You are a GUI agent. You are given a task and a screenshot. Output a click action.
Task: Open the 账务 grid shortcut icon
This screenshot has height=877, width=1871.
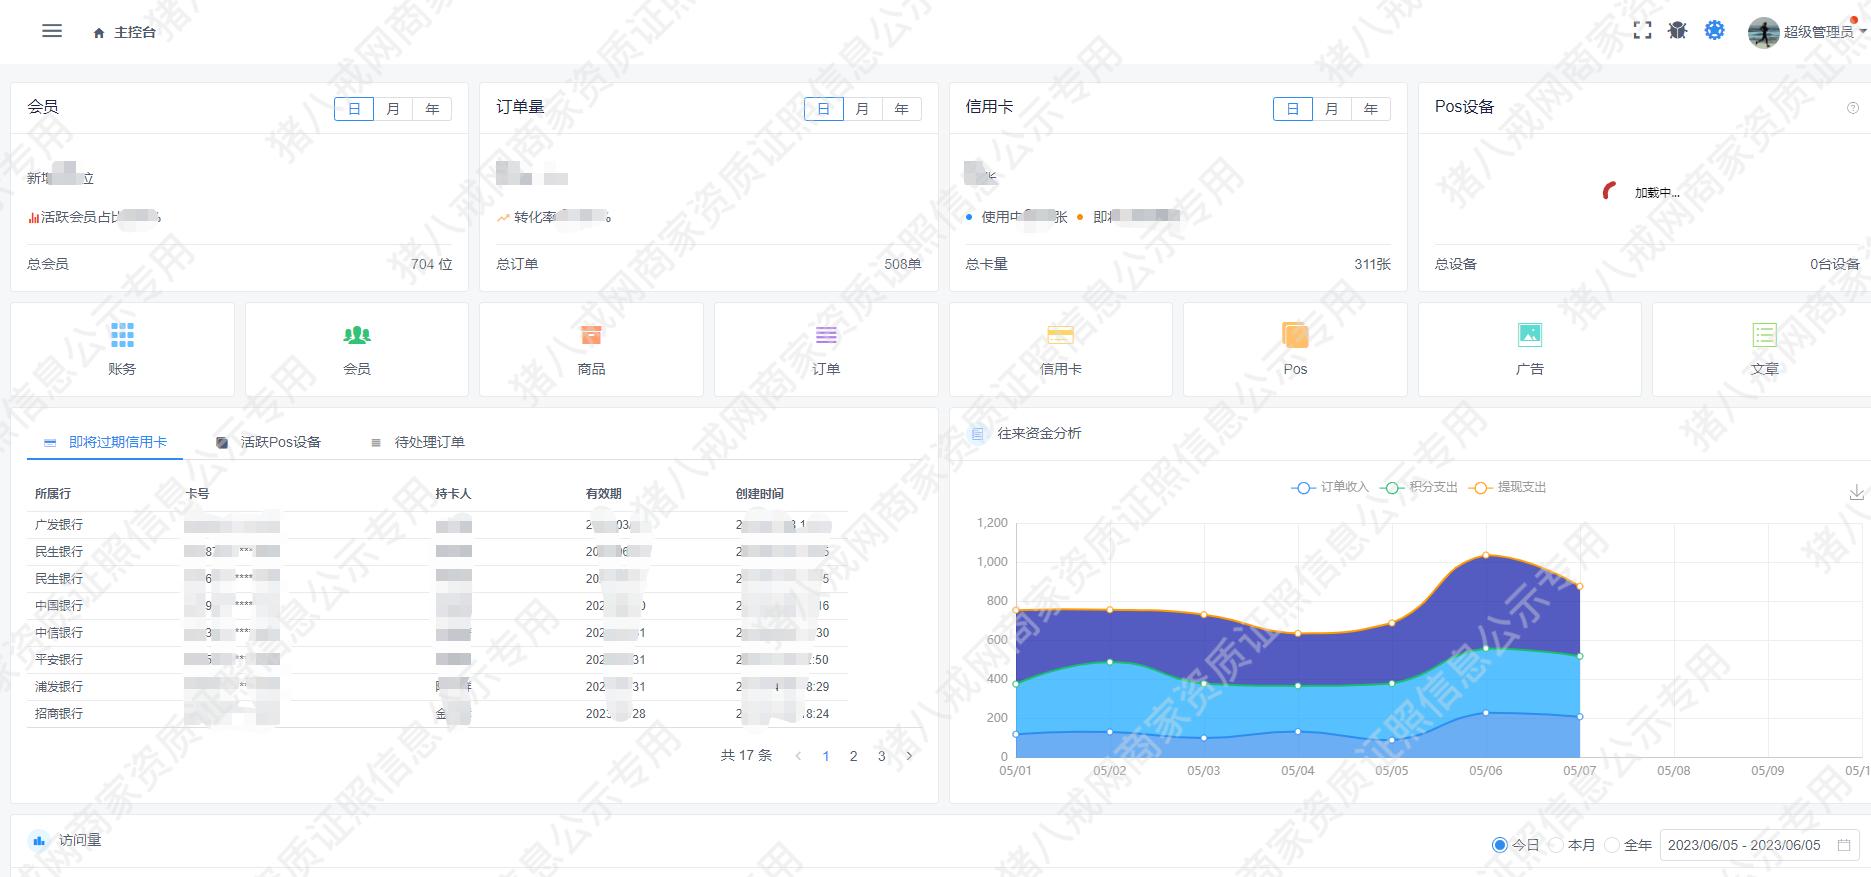tap(122, 335)
